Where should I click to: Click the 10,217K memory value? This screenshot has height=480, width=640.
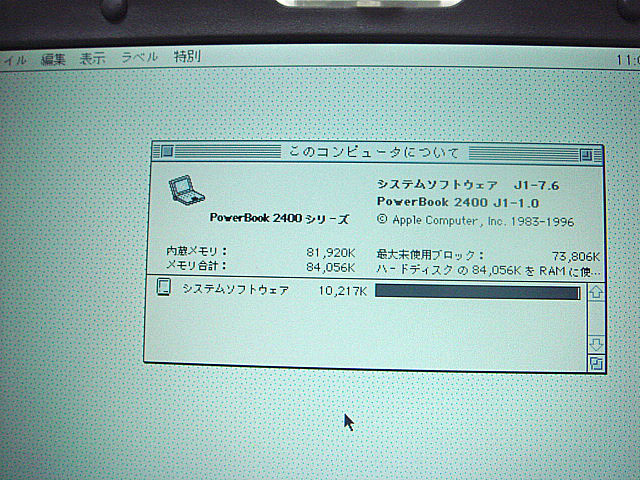coord(342,291)
